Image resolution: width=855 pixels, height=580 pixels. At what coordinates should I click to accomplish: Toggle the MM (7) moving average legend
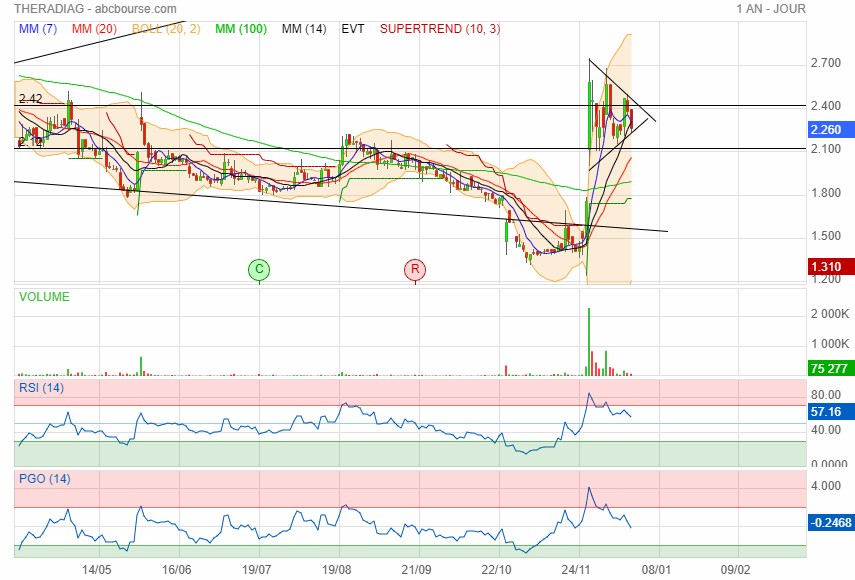point(39,29)
